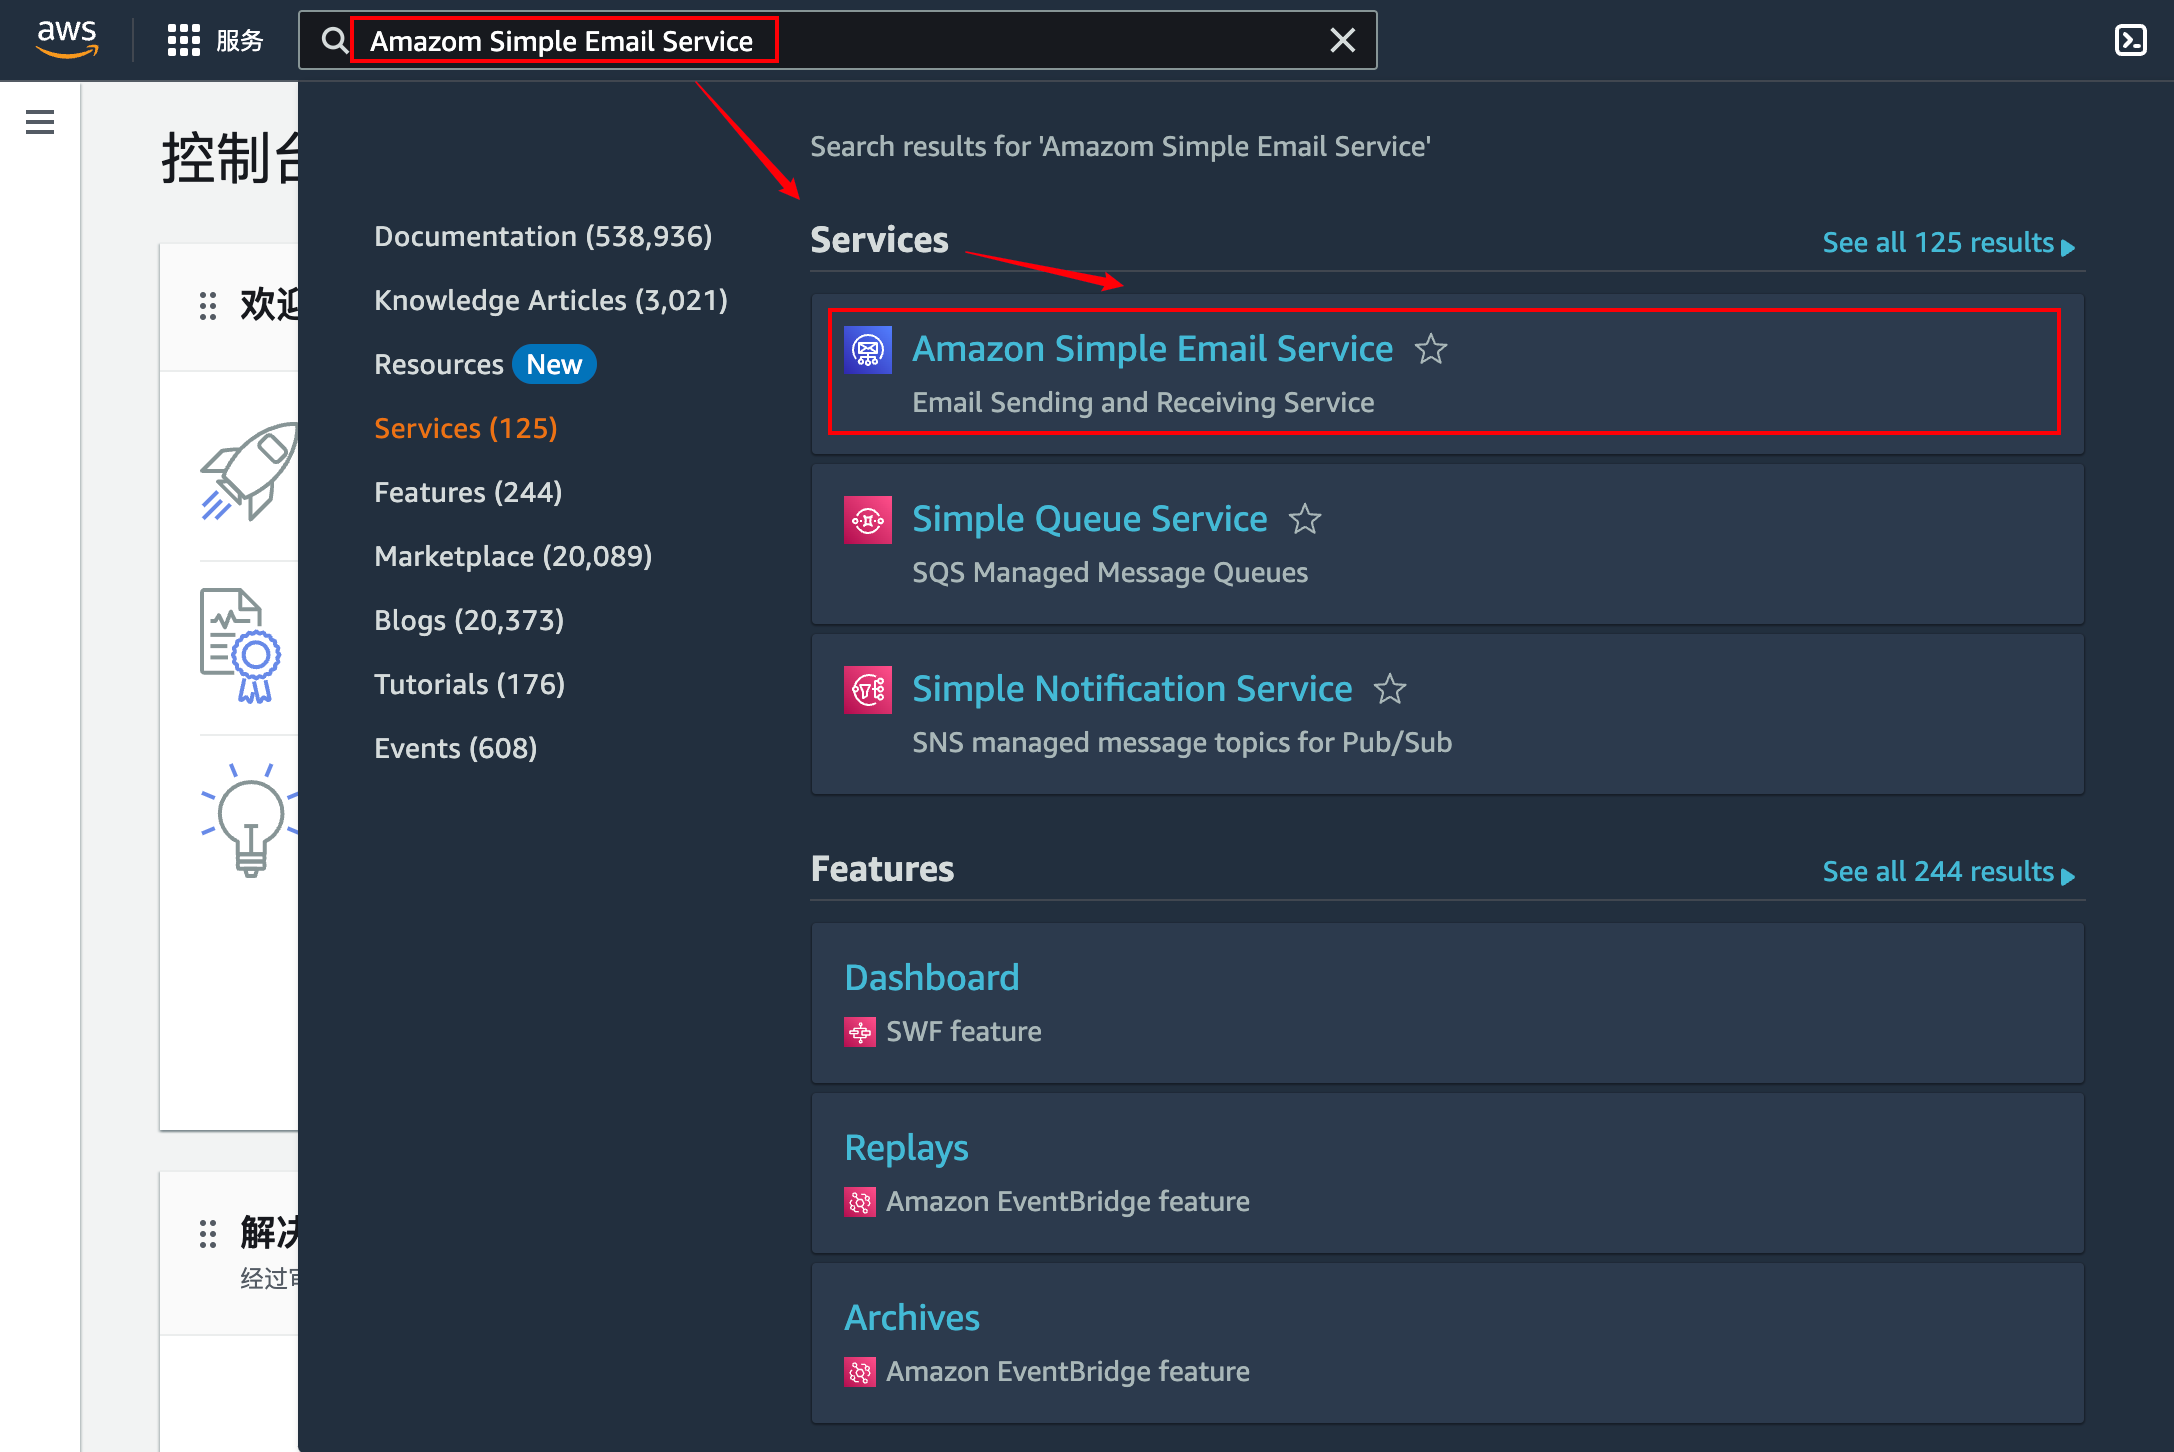Clear the search field with the X
This screenshot has width=2174, height=1452.
1342,40
